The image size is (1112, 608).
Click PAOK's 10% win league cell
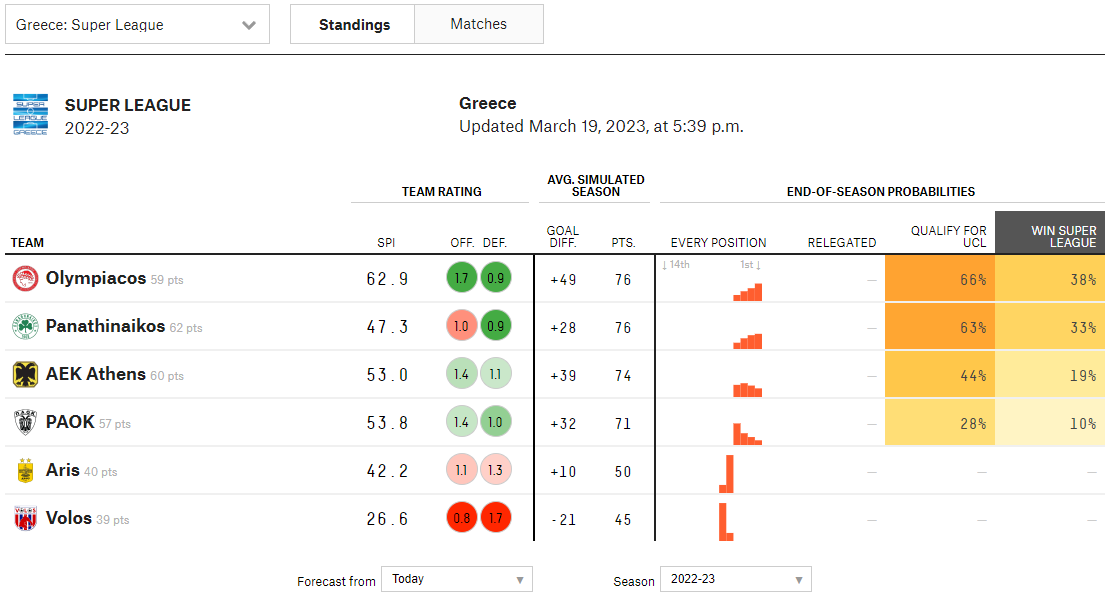pos(1050,423)
